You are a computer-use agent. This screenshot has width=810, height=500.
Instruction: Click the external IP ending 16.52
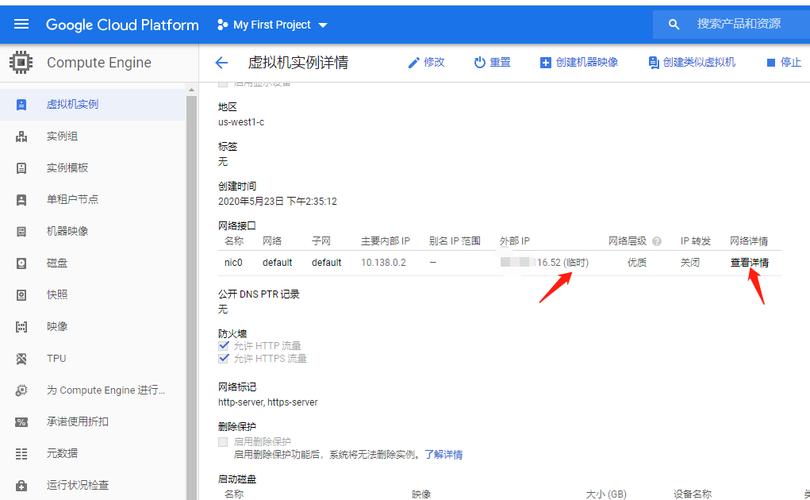coord(544,262)
